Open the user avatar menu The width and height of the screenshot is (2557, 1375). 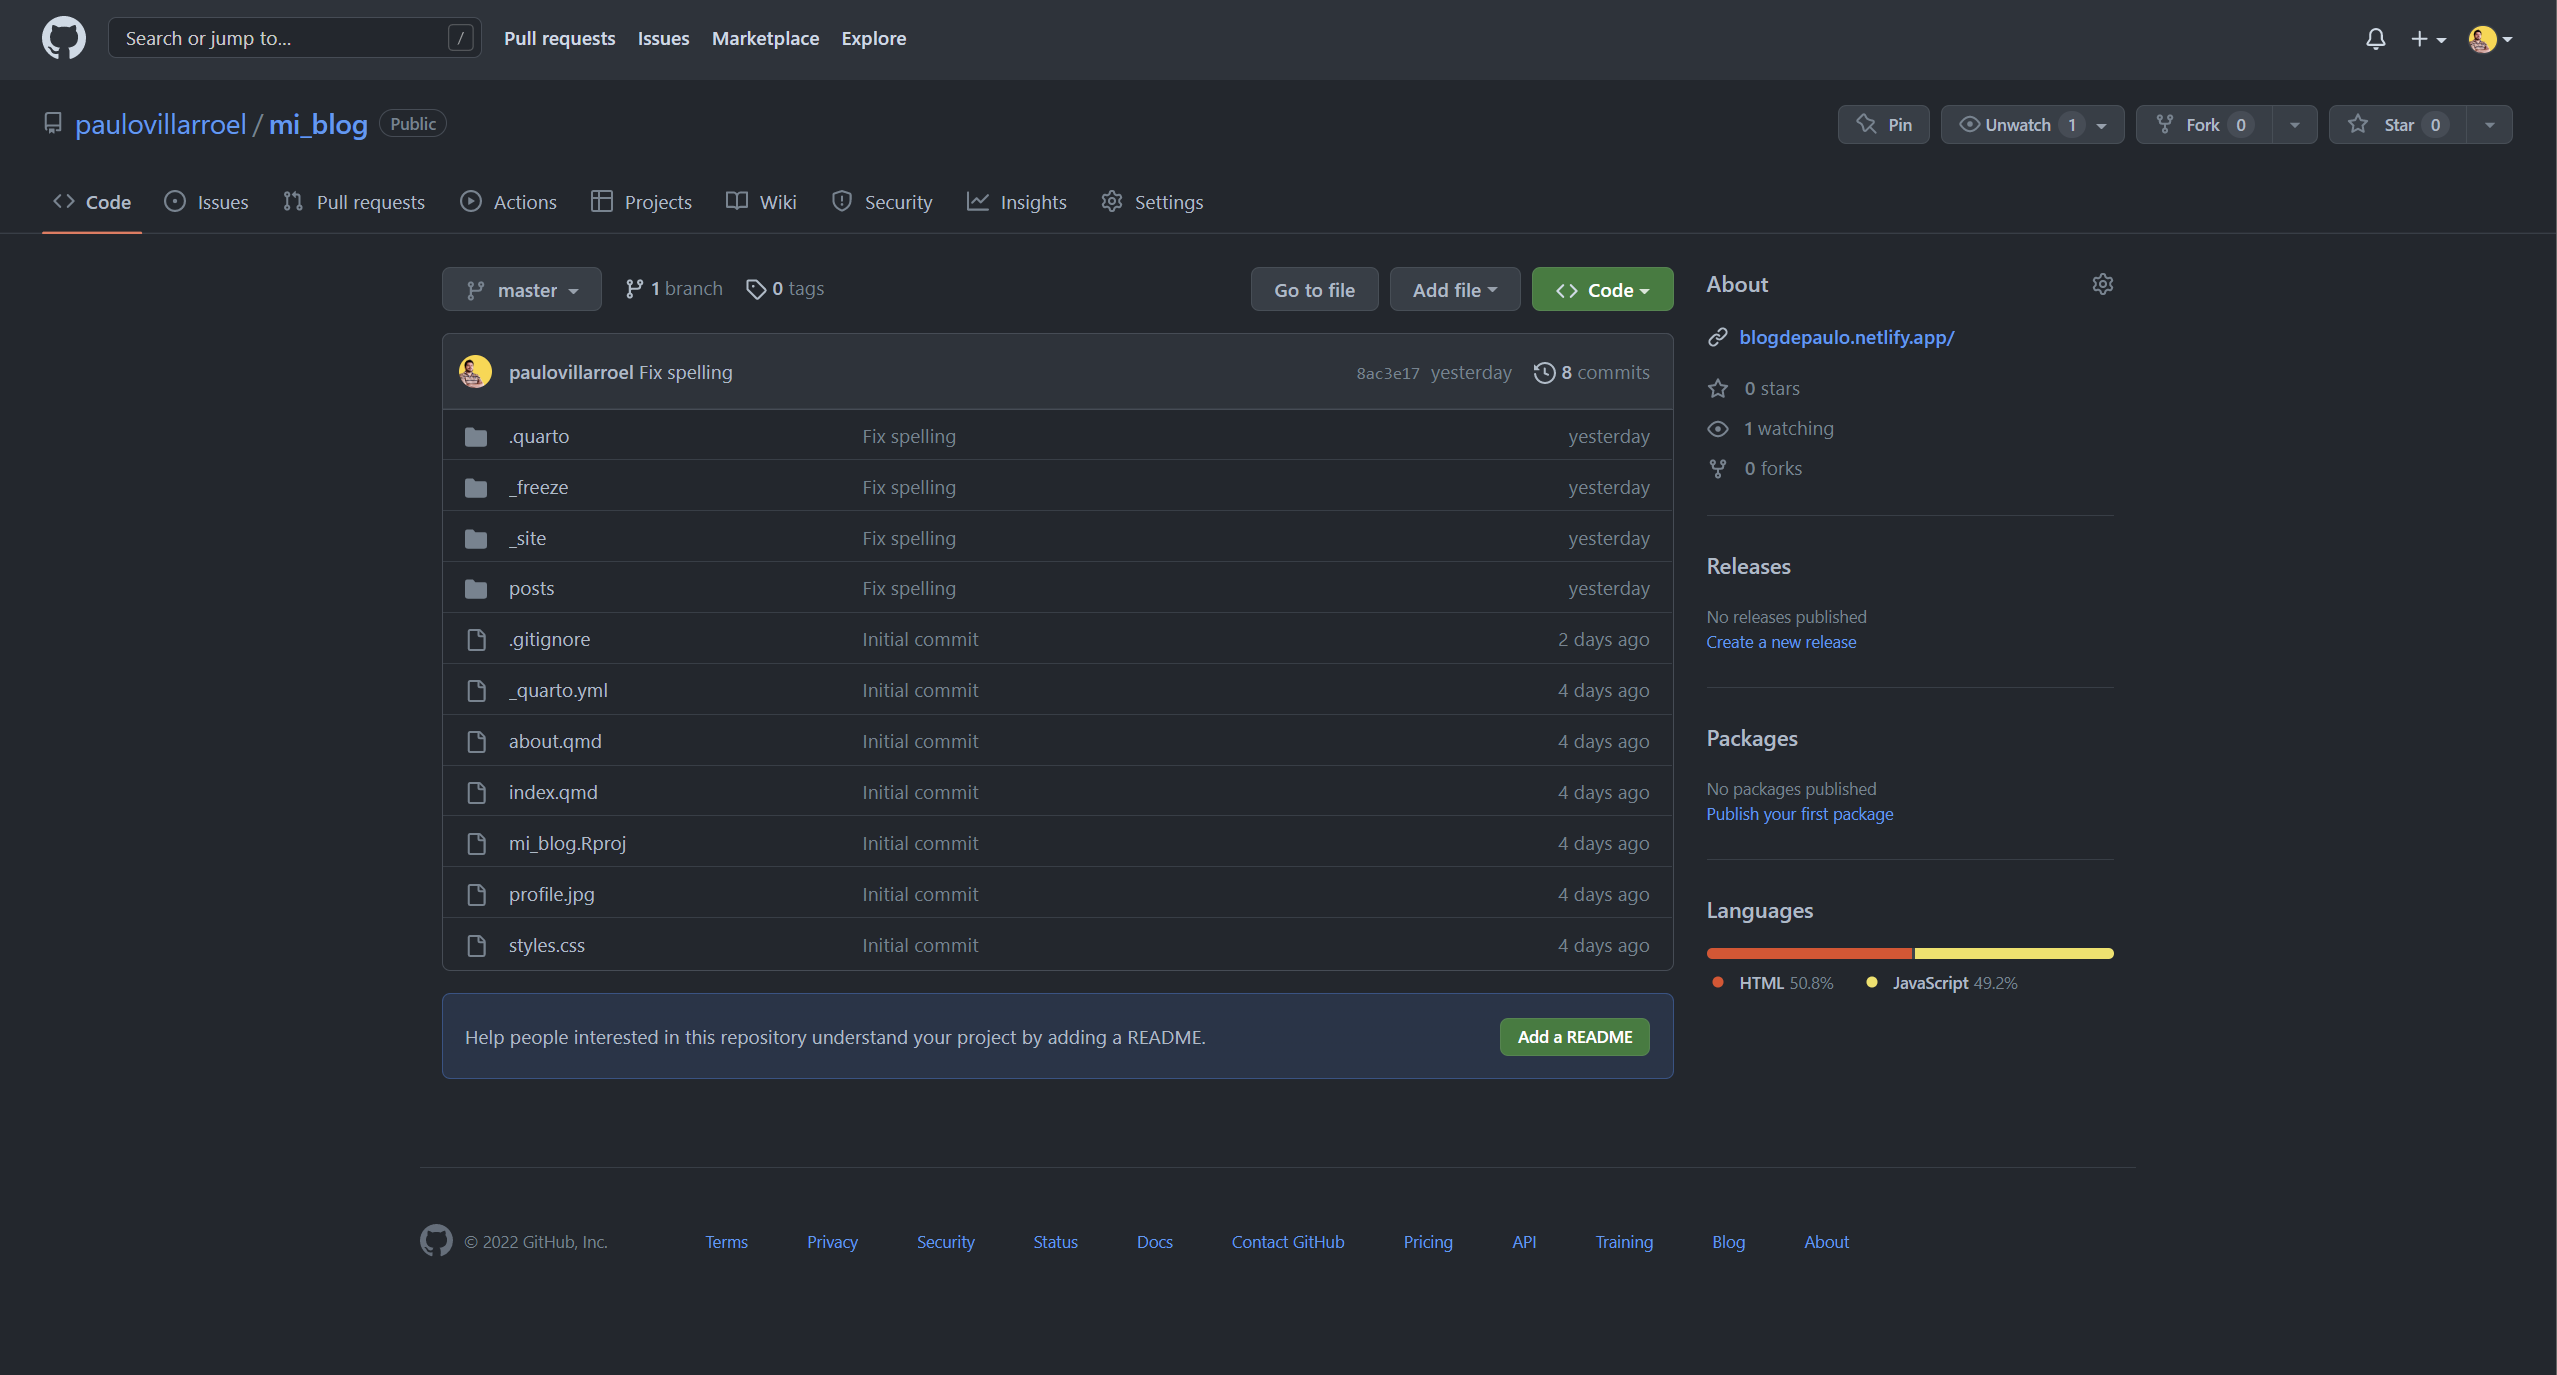click(x=2489, y=39)
